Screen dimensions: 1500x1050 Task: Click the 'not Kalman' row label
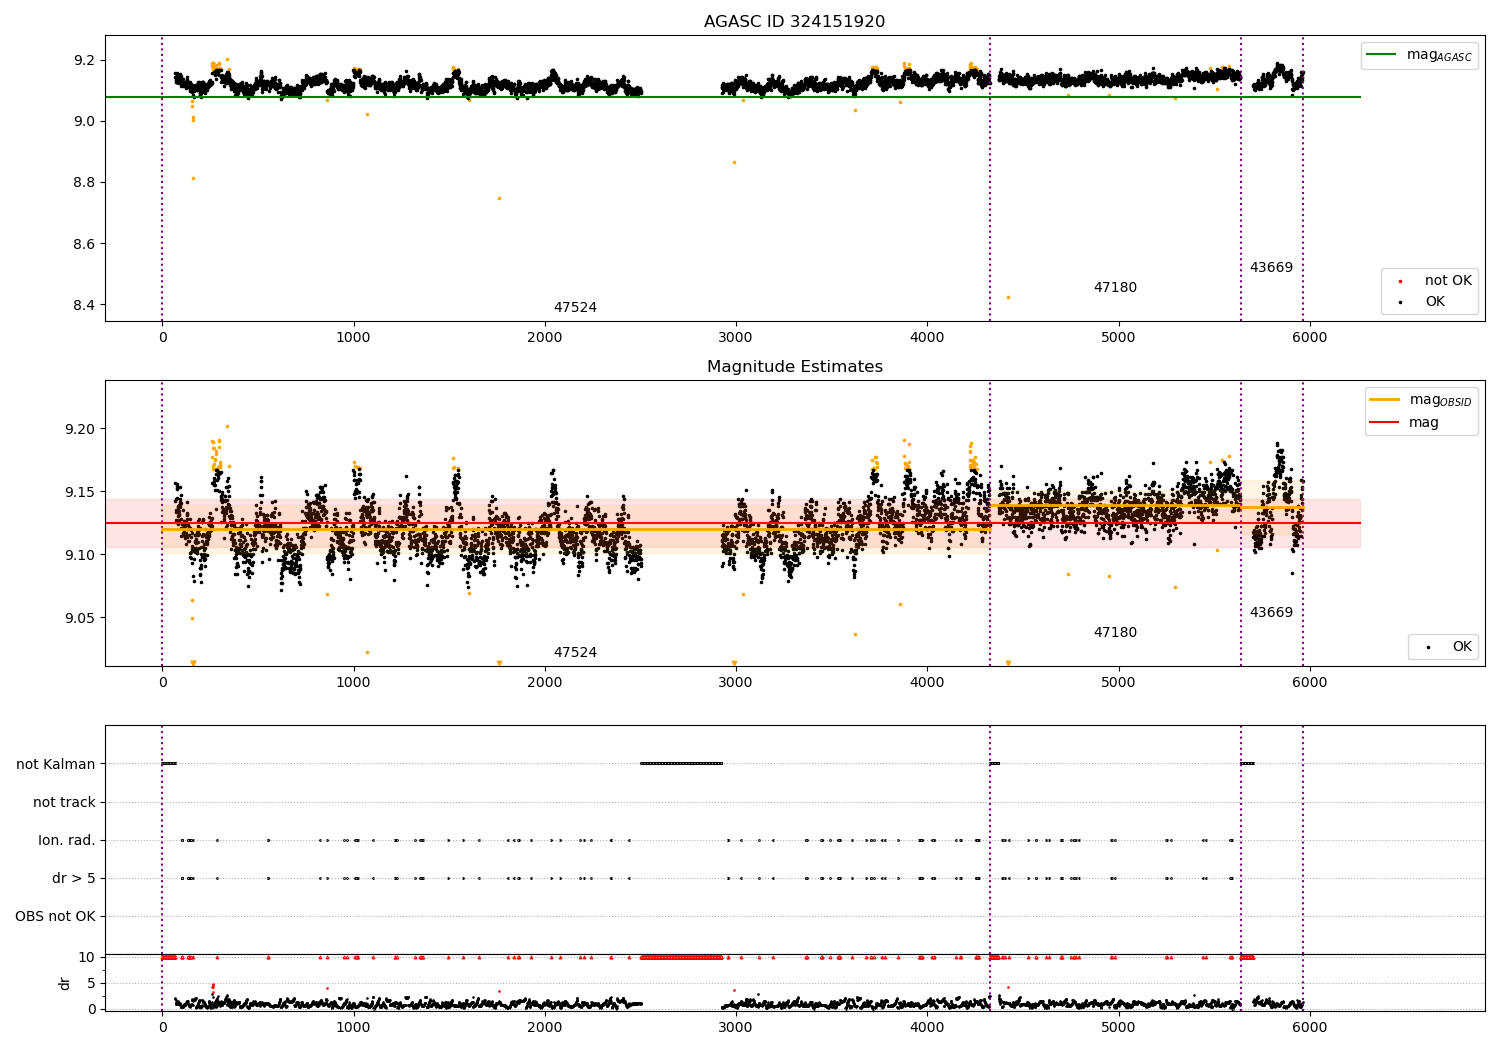pyautogui.click(x=56, y=764)
